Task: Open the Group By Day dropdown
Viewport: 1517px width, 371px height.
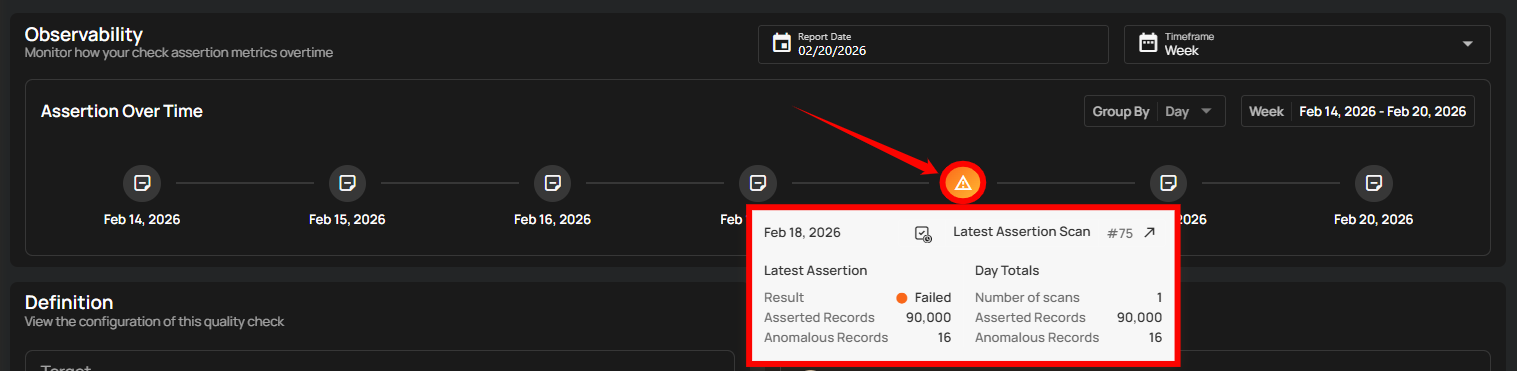Action: pyautogui.click(x=1154, y=111)
